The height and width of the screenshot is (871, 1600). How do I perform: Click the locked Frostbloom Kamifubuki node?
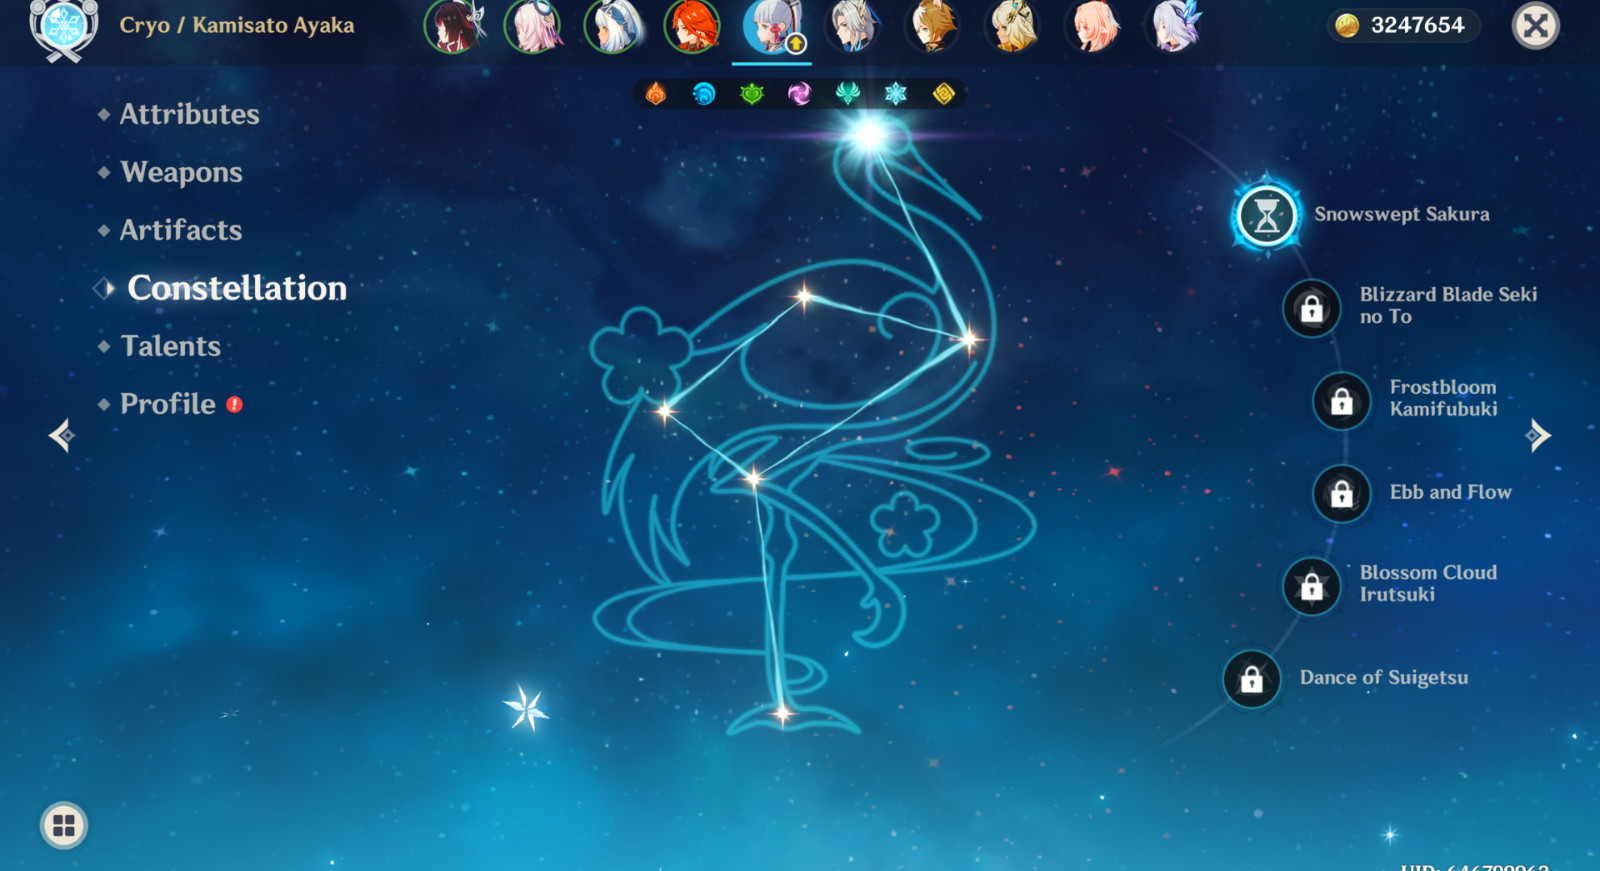click(1342, 401)
